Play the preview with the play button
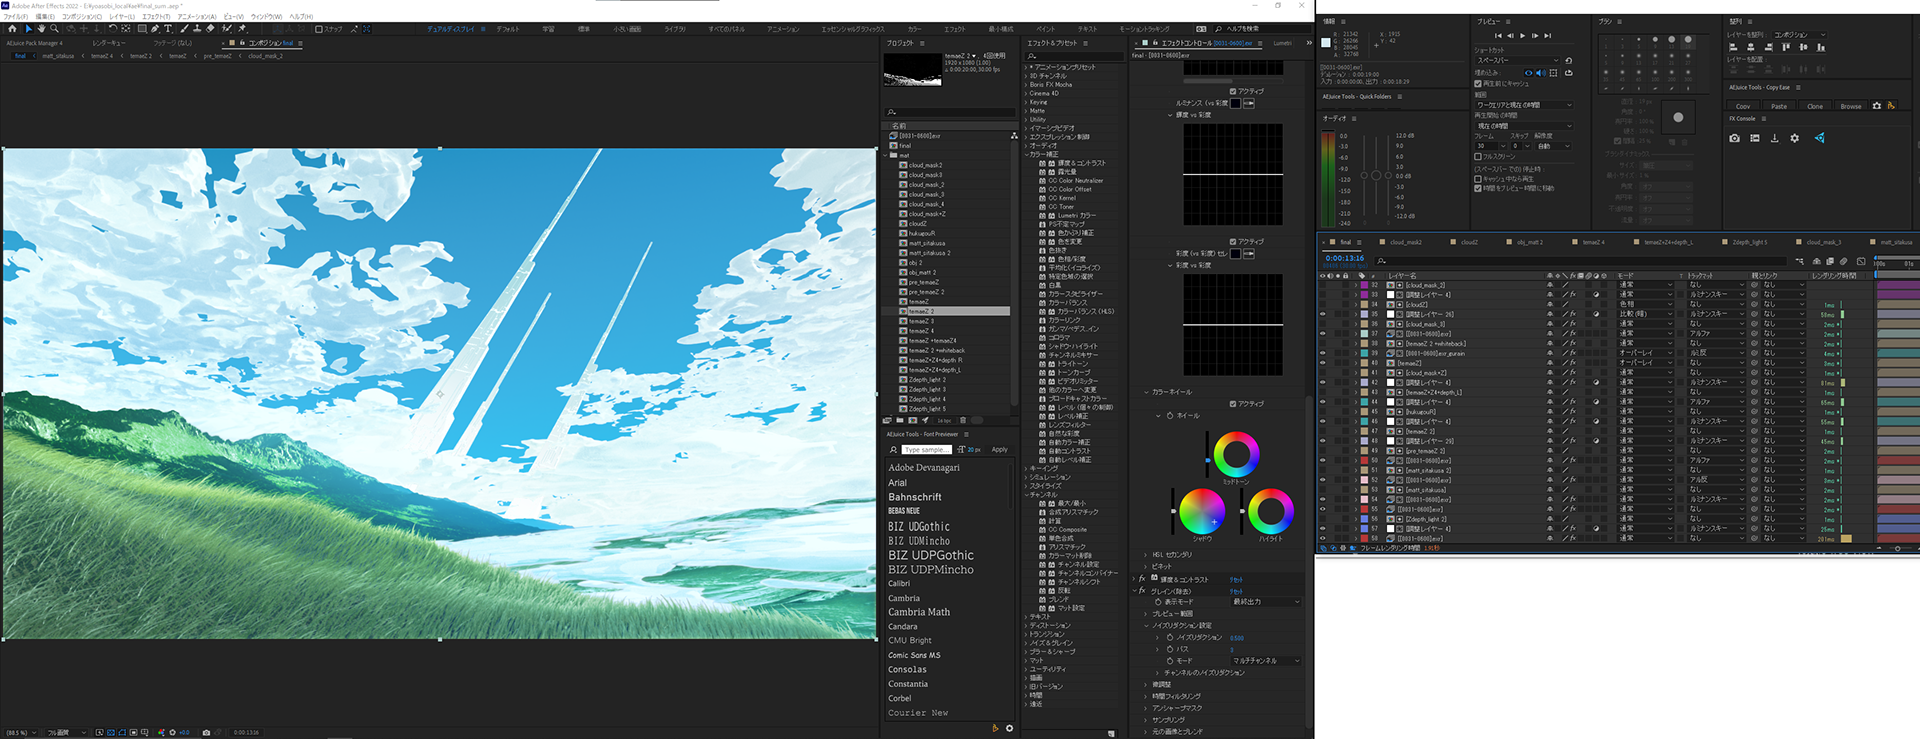Viewport: 1920px width, 739px height. coord(1522,36)
